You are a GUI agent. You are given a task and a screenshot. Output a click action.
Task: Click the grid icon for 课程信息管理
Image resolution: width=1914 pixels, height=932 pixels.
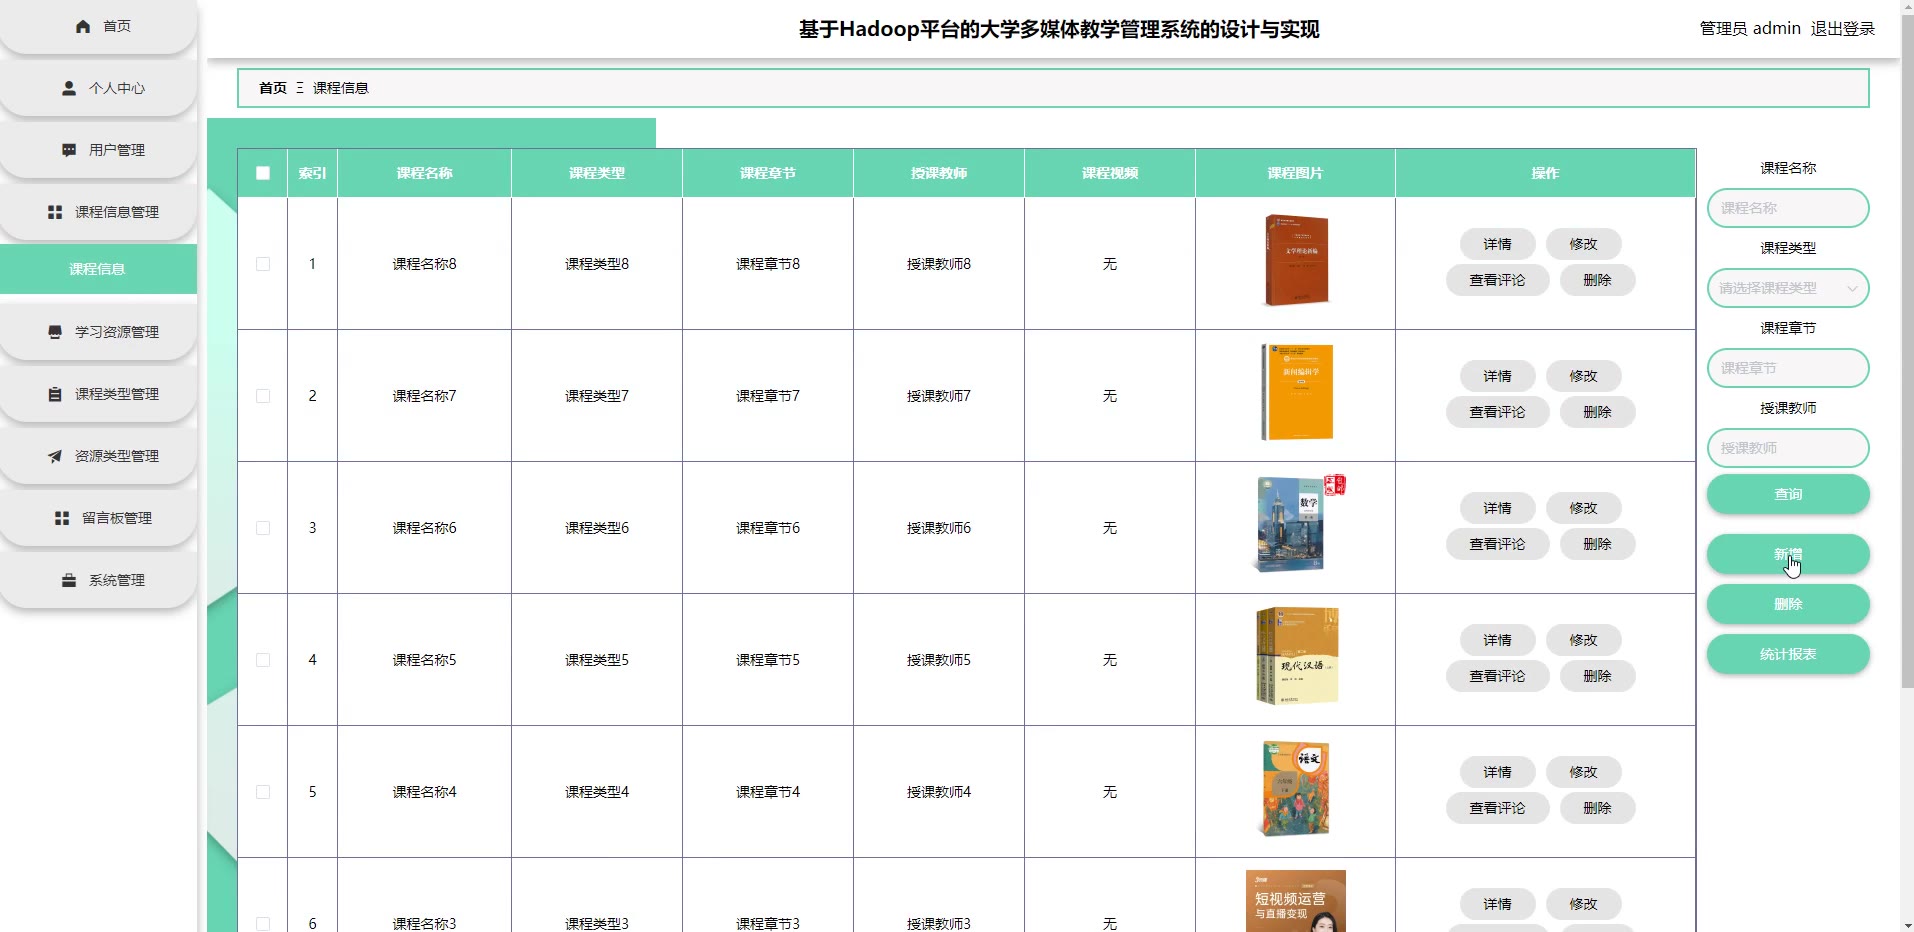[55, 212]
